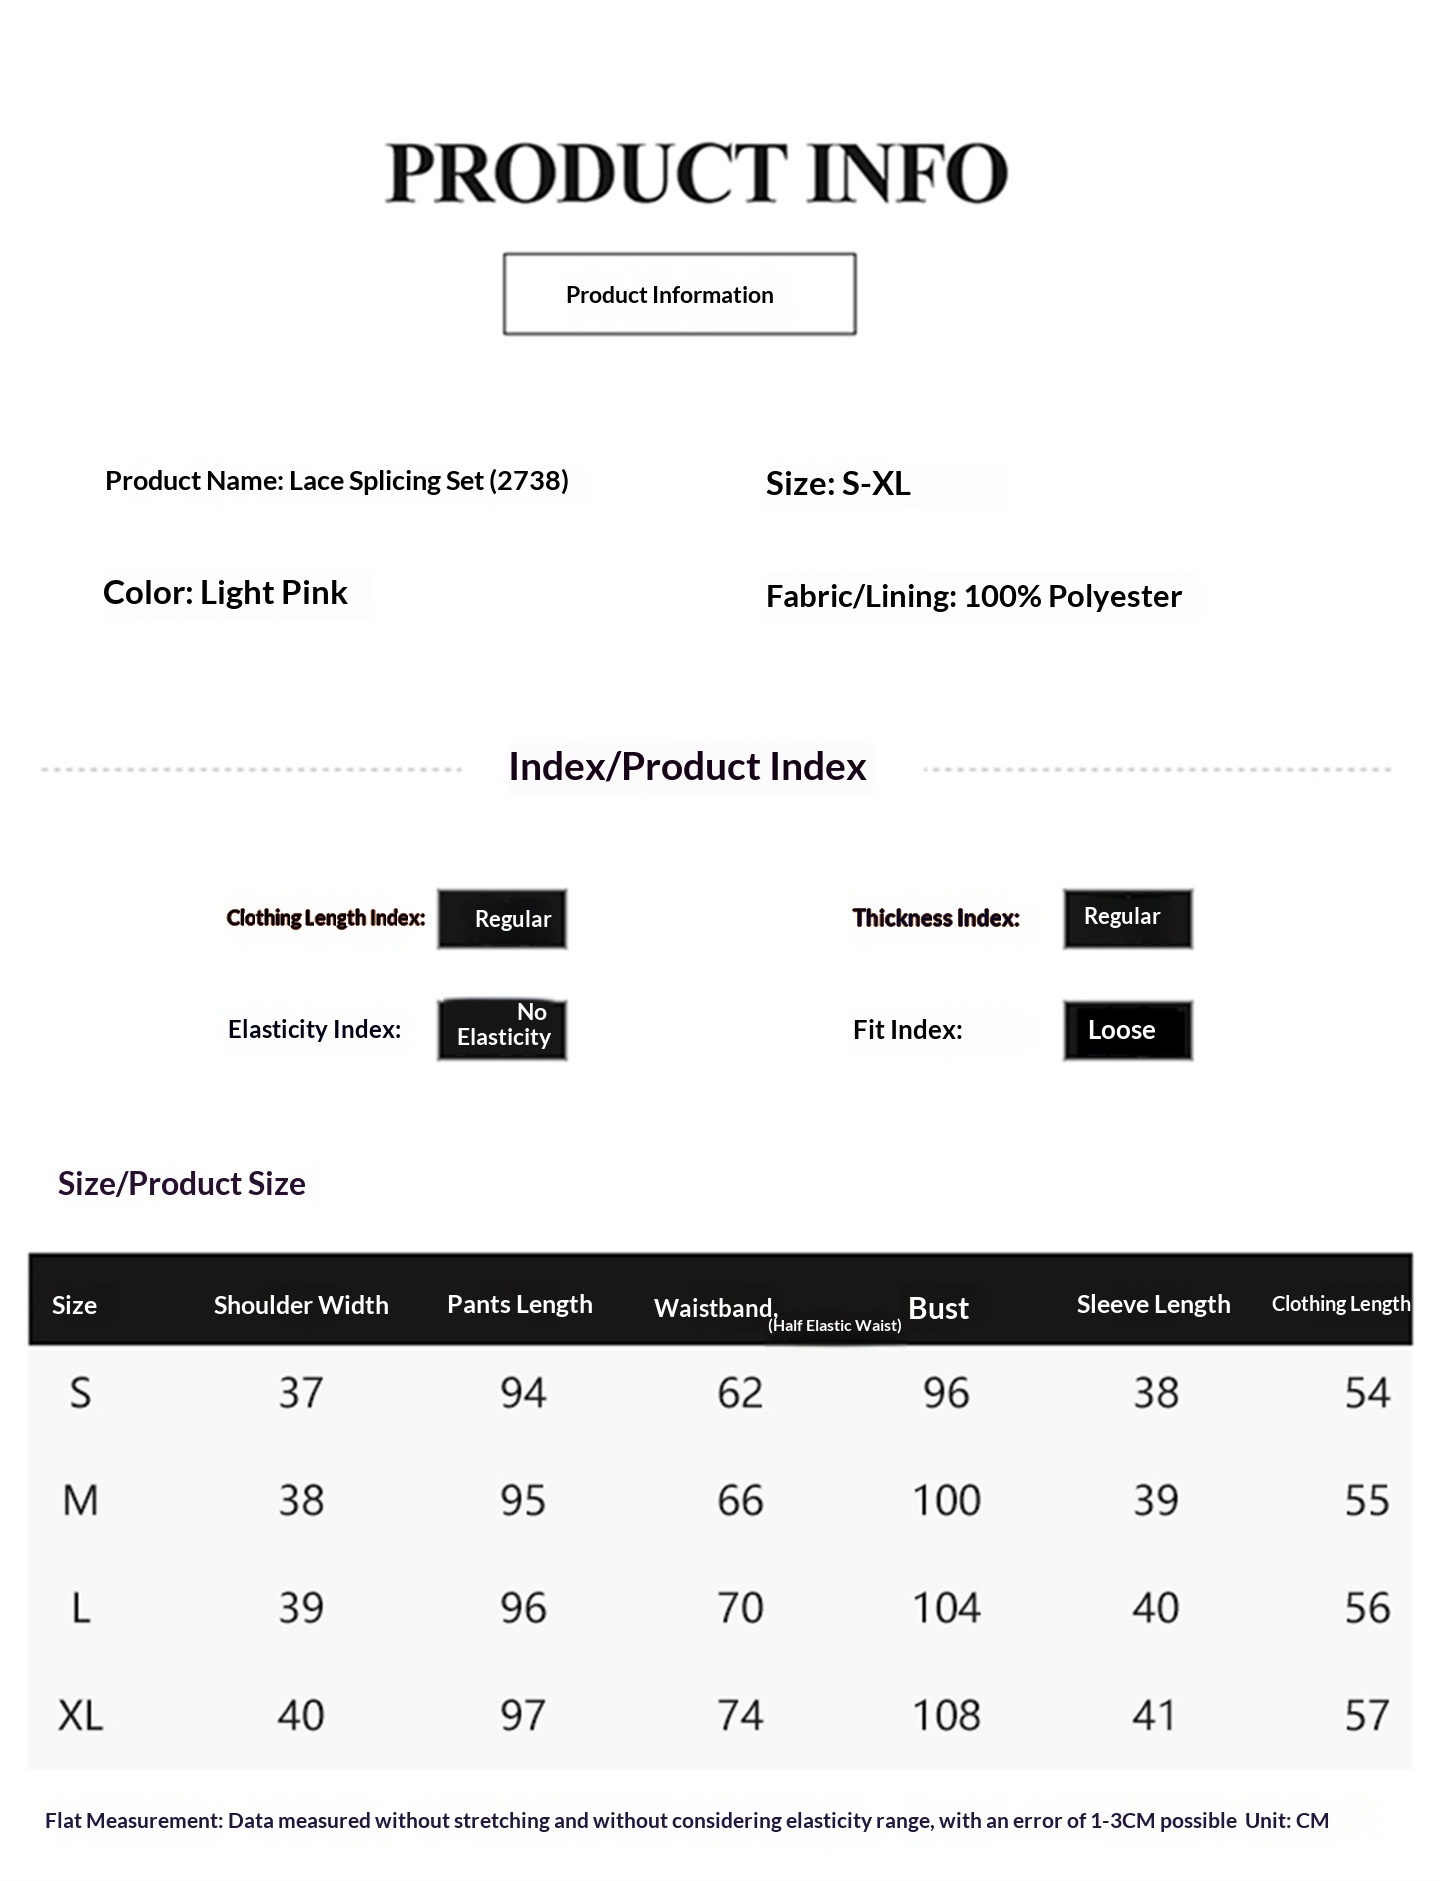Click the Loose fit tag
This screenshot has width=1440, height=1881.
pyautogui.click(x=1128, y=1030)
